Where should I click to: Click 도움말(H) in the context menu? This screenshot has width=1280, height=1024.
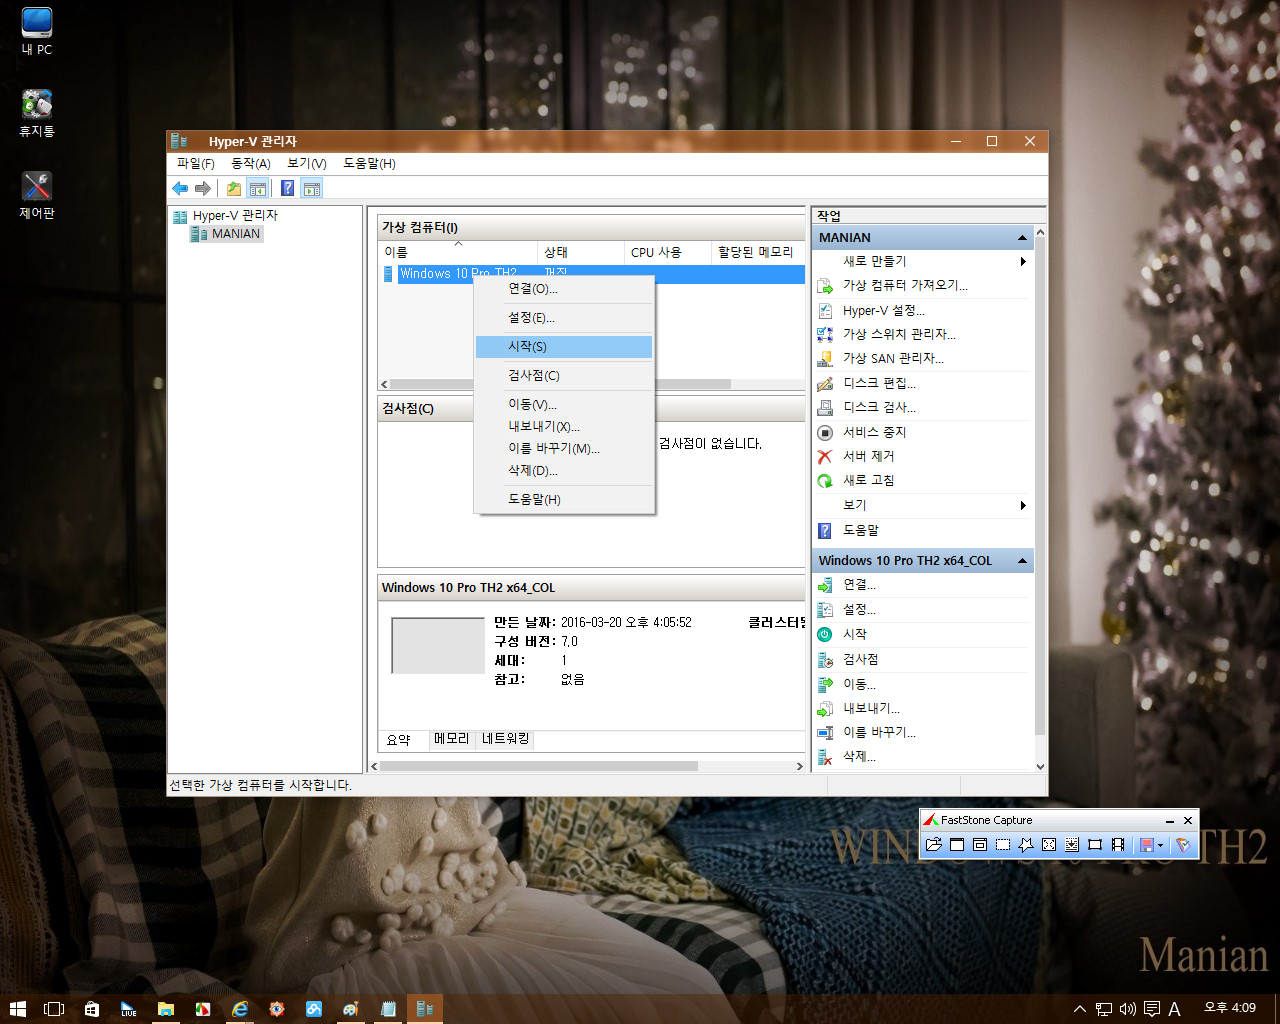(x=564, y=500)
